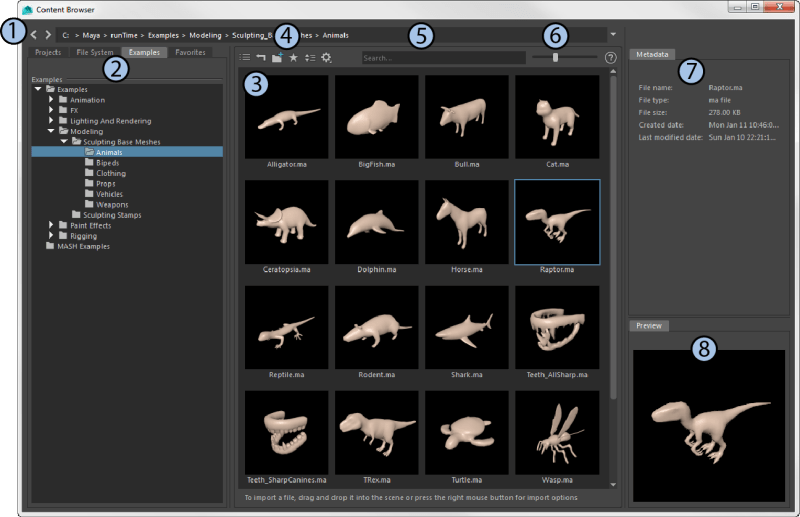The image size is (800, 517).
Task: Select the Reptile.ma thumbnail
Action: [x=286, y=327]
